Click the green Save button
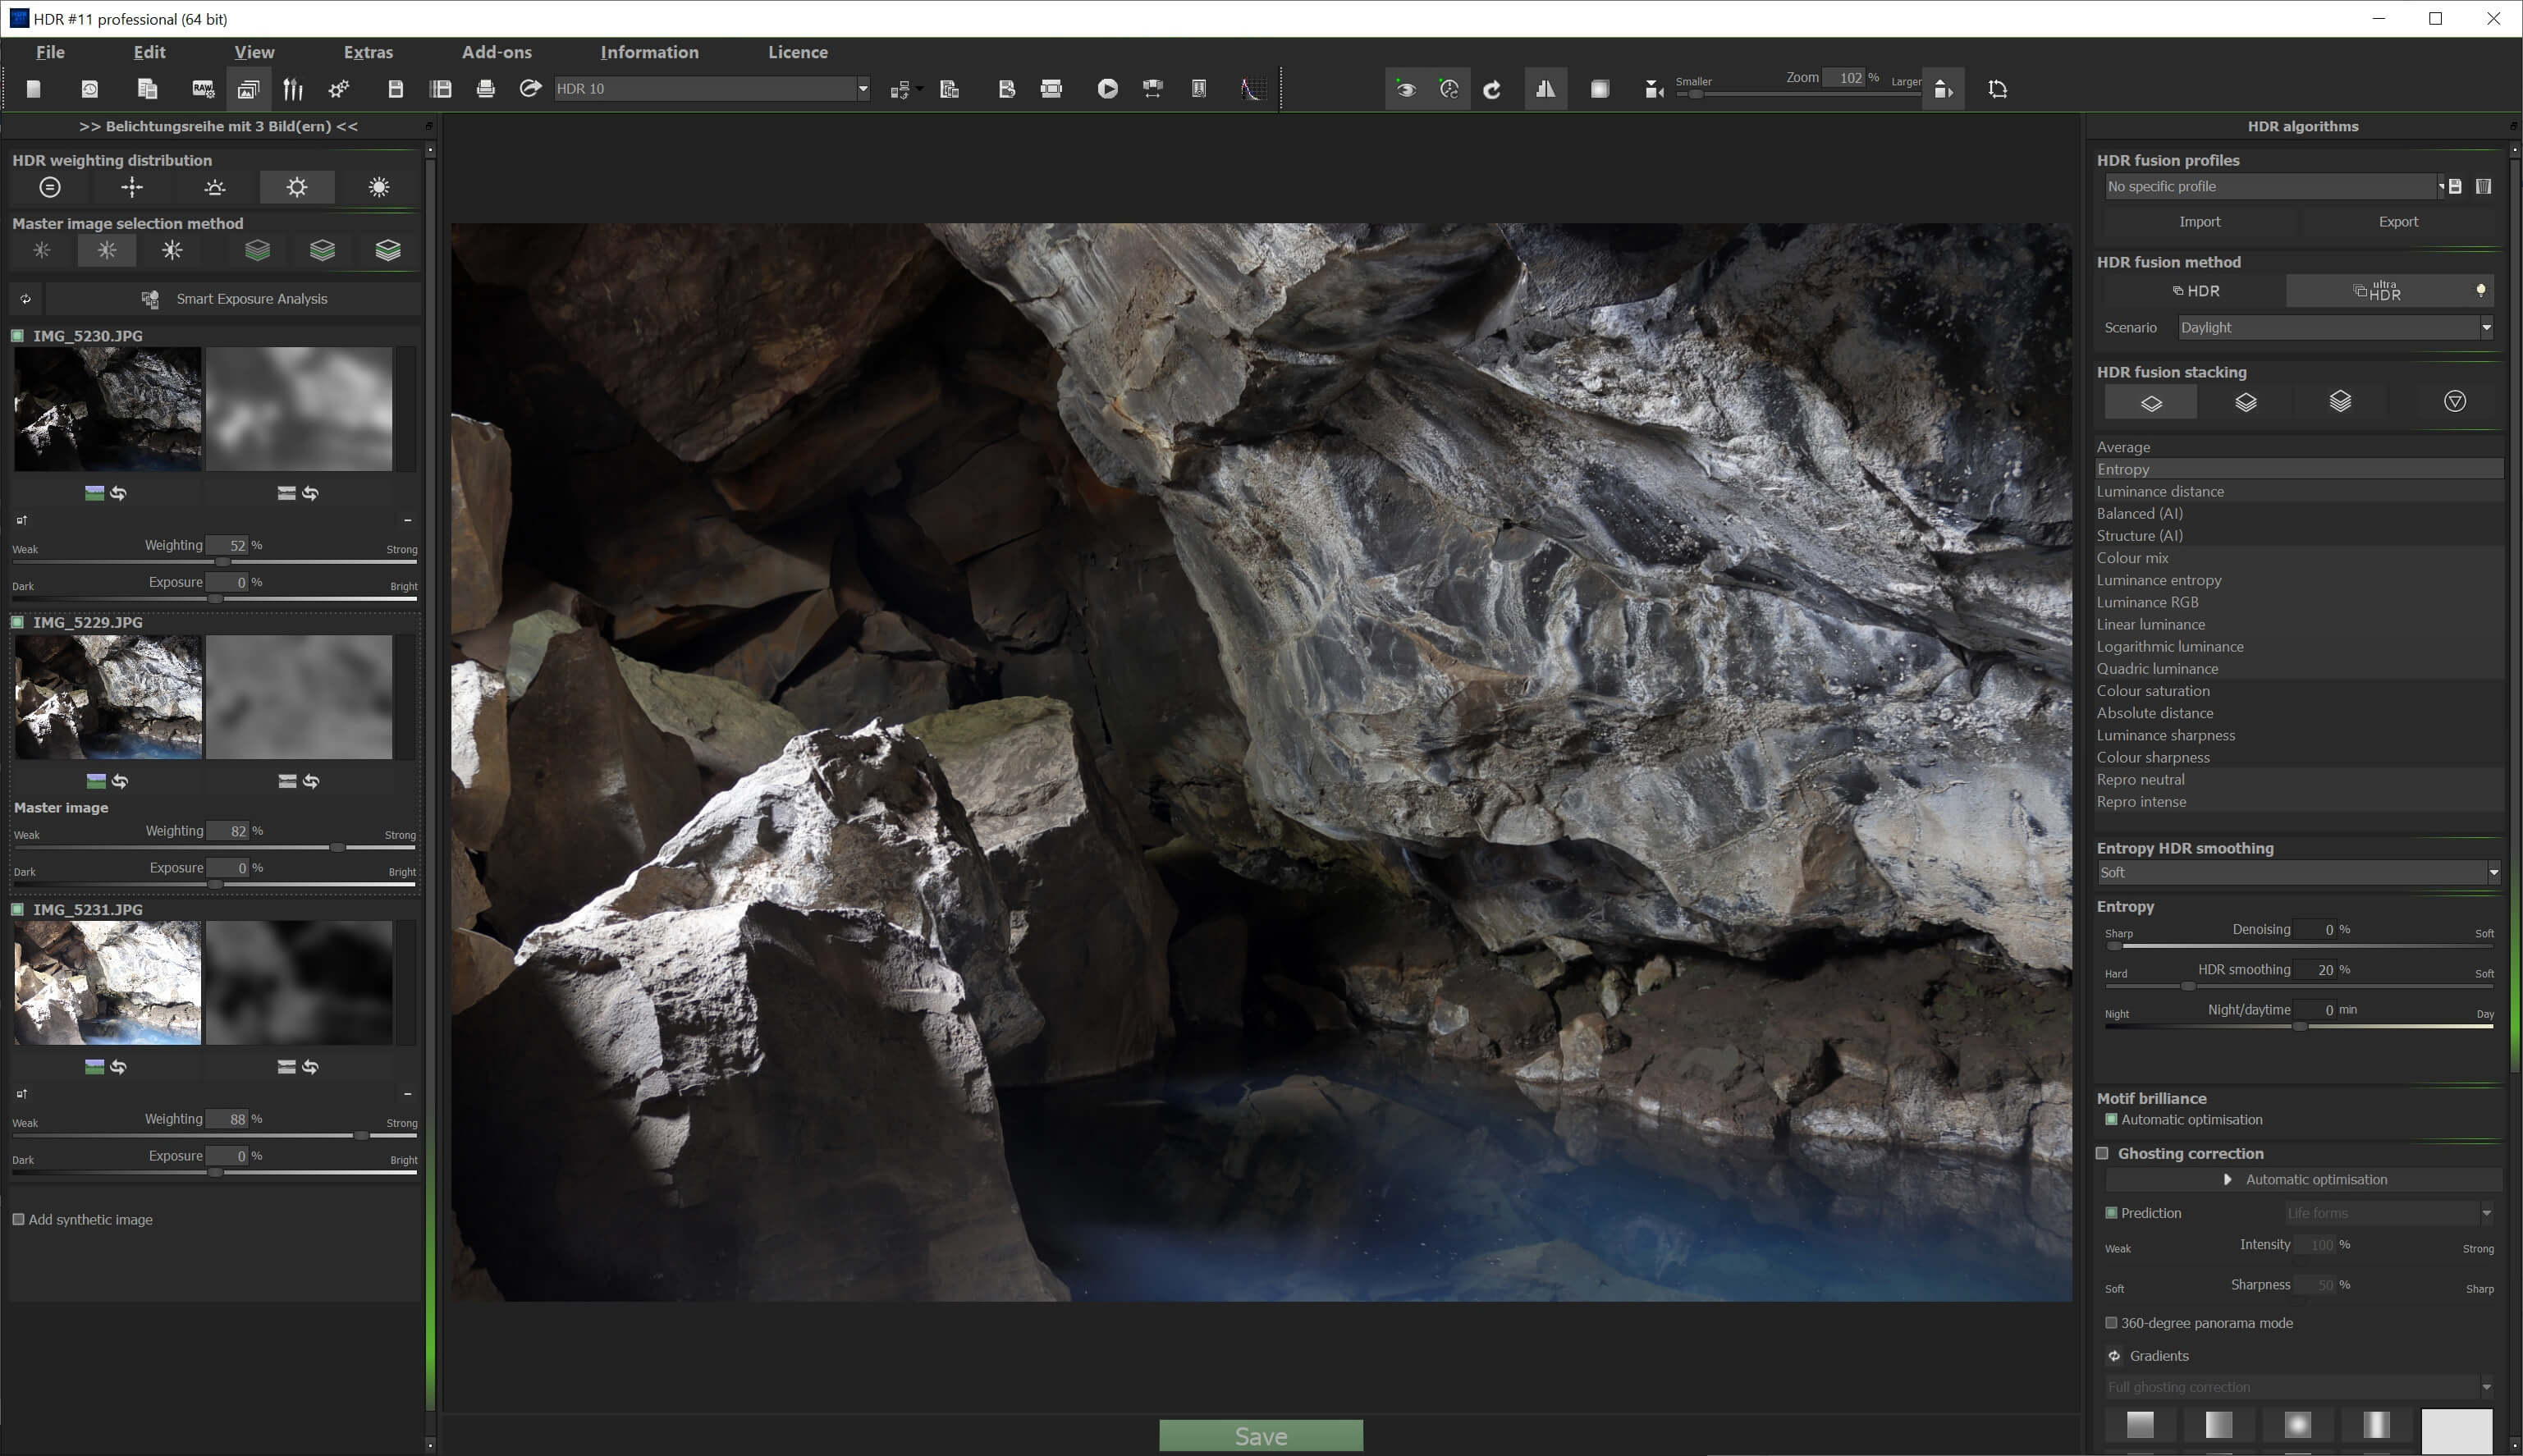 click(x=1260, y=1435)
